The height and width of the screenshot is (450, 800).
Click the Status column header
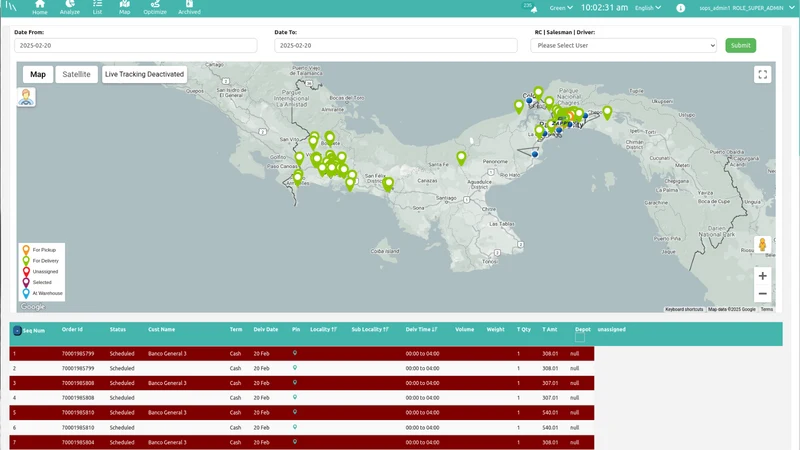coord(117,330)
